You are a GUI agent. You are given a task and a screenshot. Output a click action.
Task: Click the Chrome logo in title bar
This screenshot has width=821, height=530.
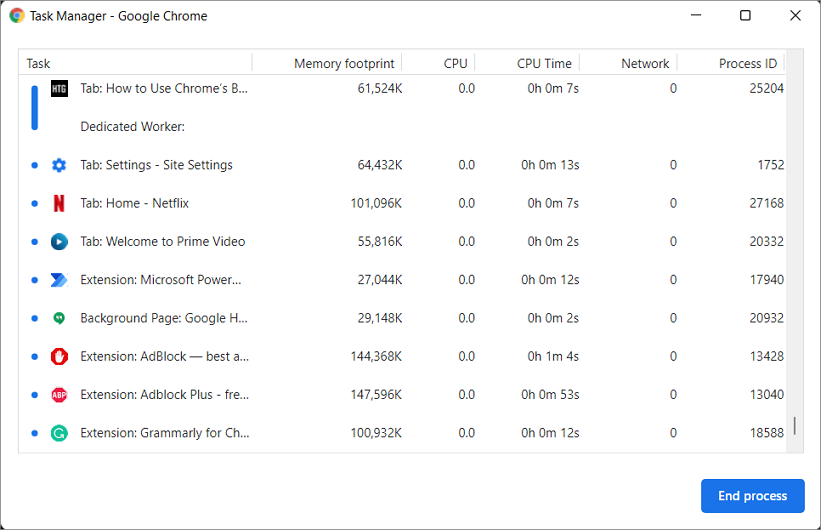17,16
